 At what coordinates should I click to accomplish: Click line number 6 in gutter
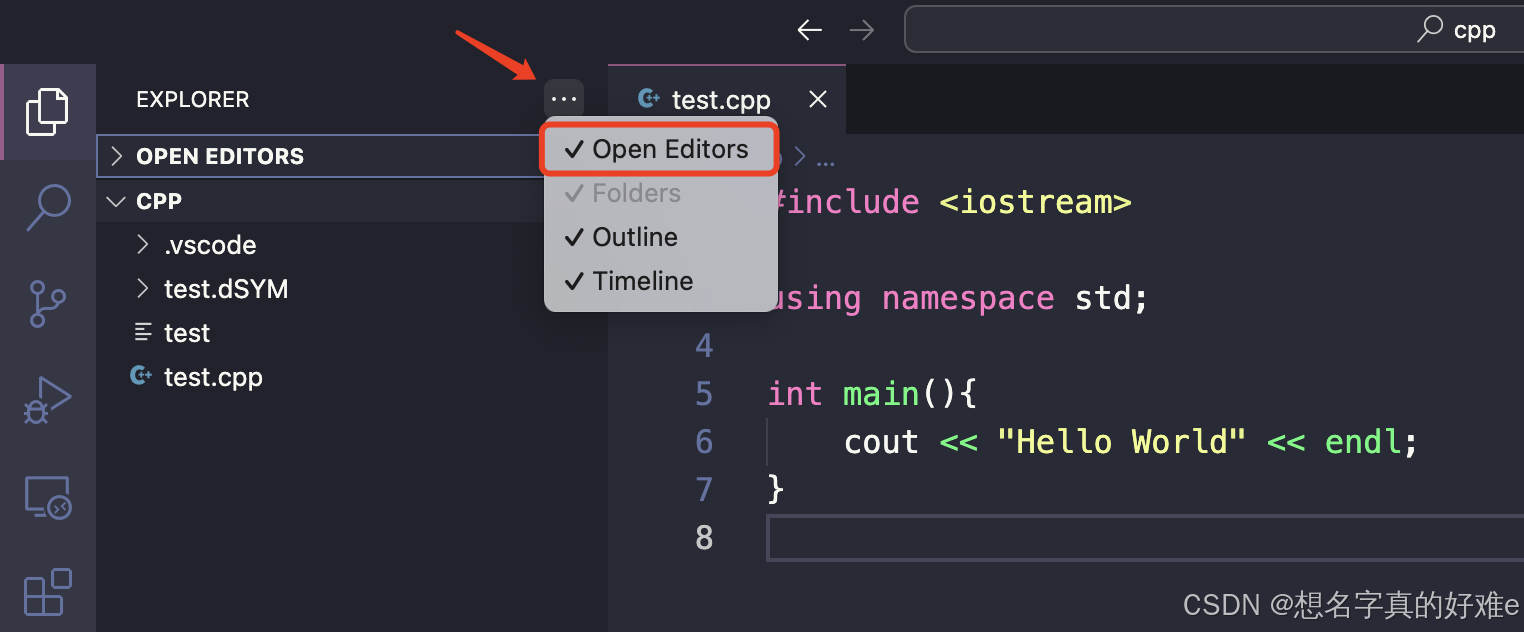click(704, 442)
